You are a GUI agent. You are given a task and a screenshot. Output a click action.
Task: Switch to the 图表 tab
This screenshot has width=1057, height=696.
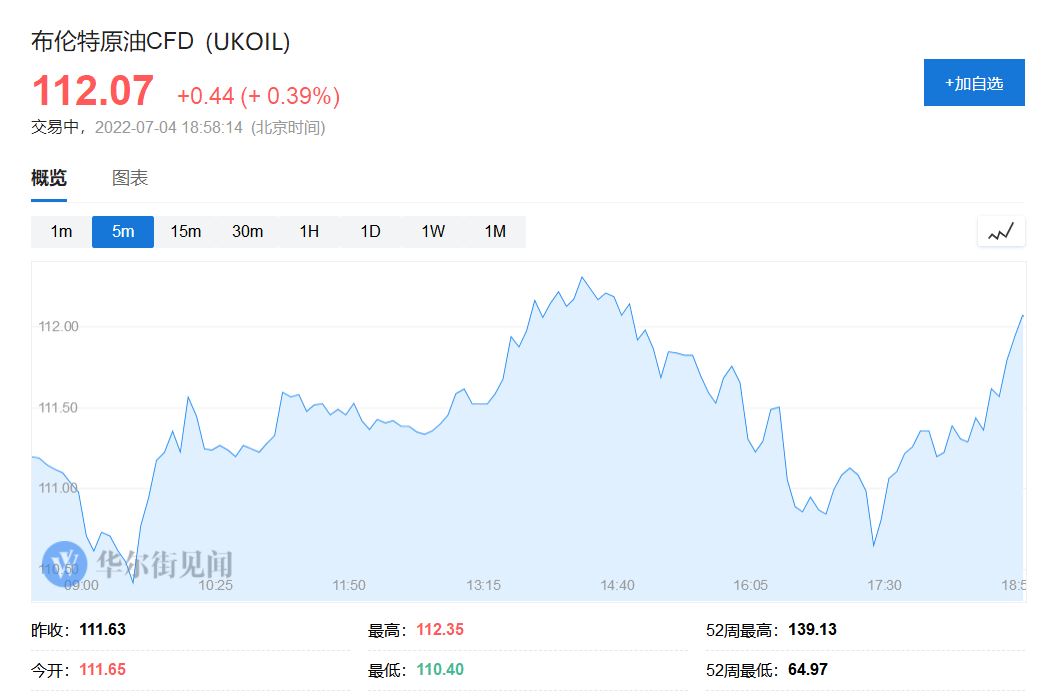130,178
